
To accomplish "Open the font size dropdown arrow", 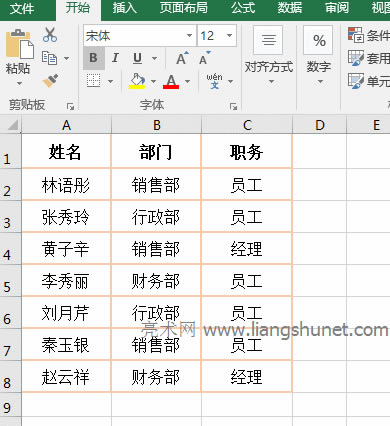I will 229,36.
